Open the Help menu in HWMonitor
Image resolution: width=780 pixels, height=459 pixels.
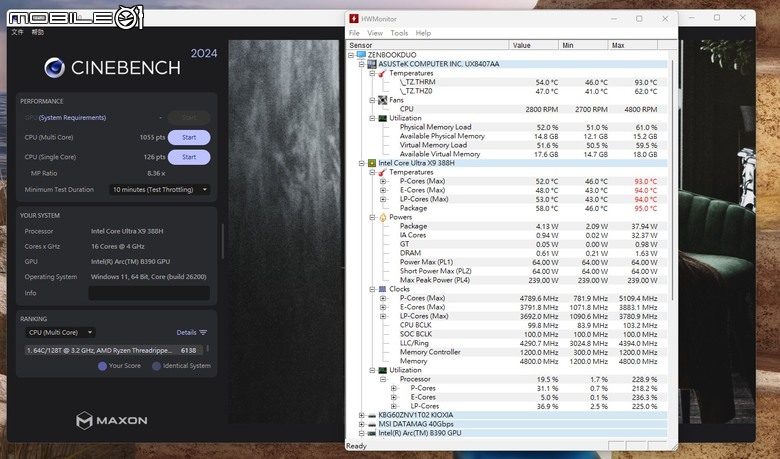[x=423, y=33]
